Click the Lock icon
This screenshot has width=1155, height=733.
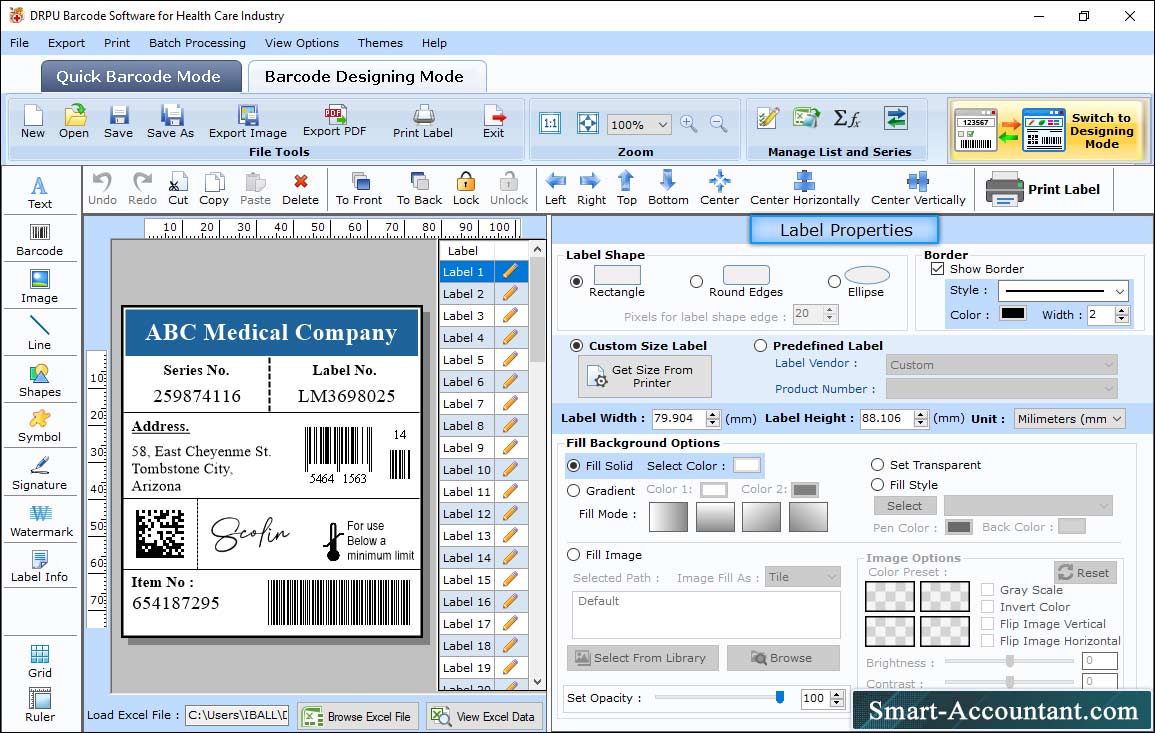click(466, 189)
